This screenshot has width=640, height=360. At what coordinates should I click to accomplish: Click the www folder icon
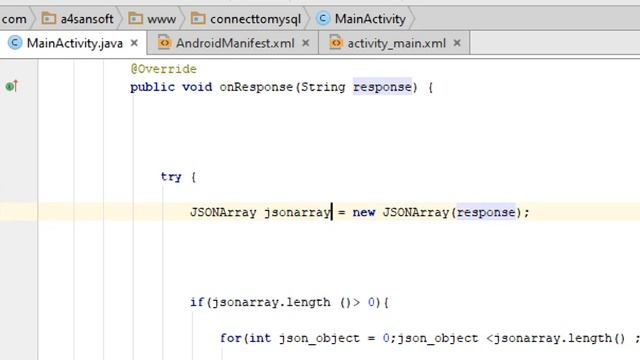pos(135,18)
